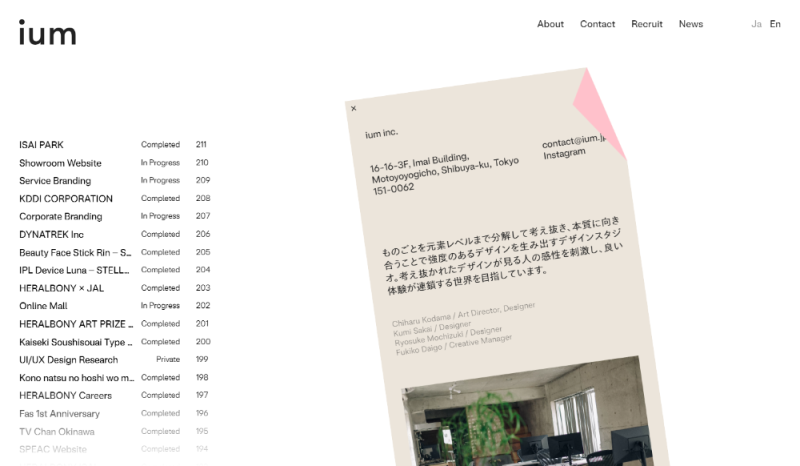The height and width of the screenshot is (466, 800).
Task: Open the UI/UX Design Research project
Action: point(68,360)
